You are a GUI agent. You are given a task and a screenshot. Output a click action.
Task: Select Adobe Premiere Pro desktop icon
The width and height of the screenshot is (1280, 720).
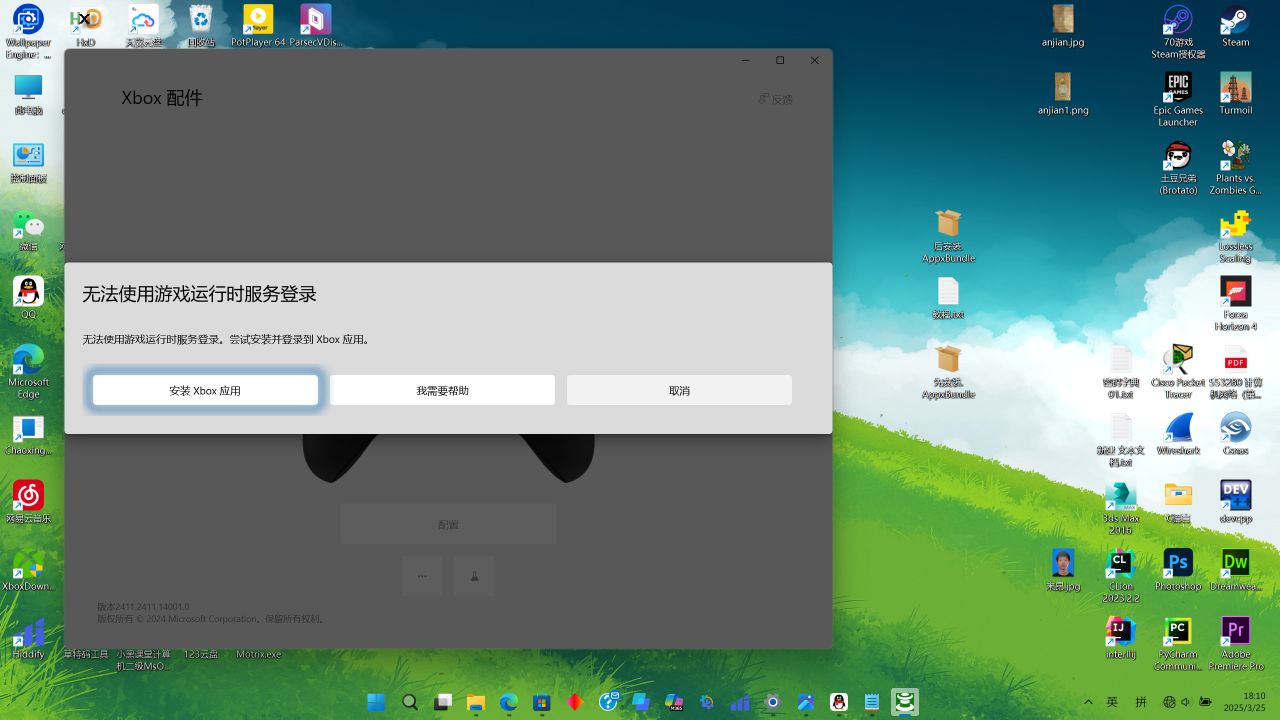coord(1235,643)
